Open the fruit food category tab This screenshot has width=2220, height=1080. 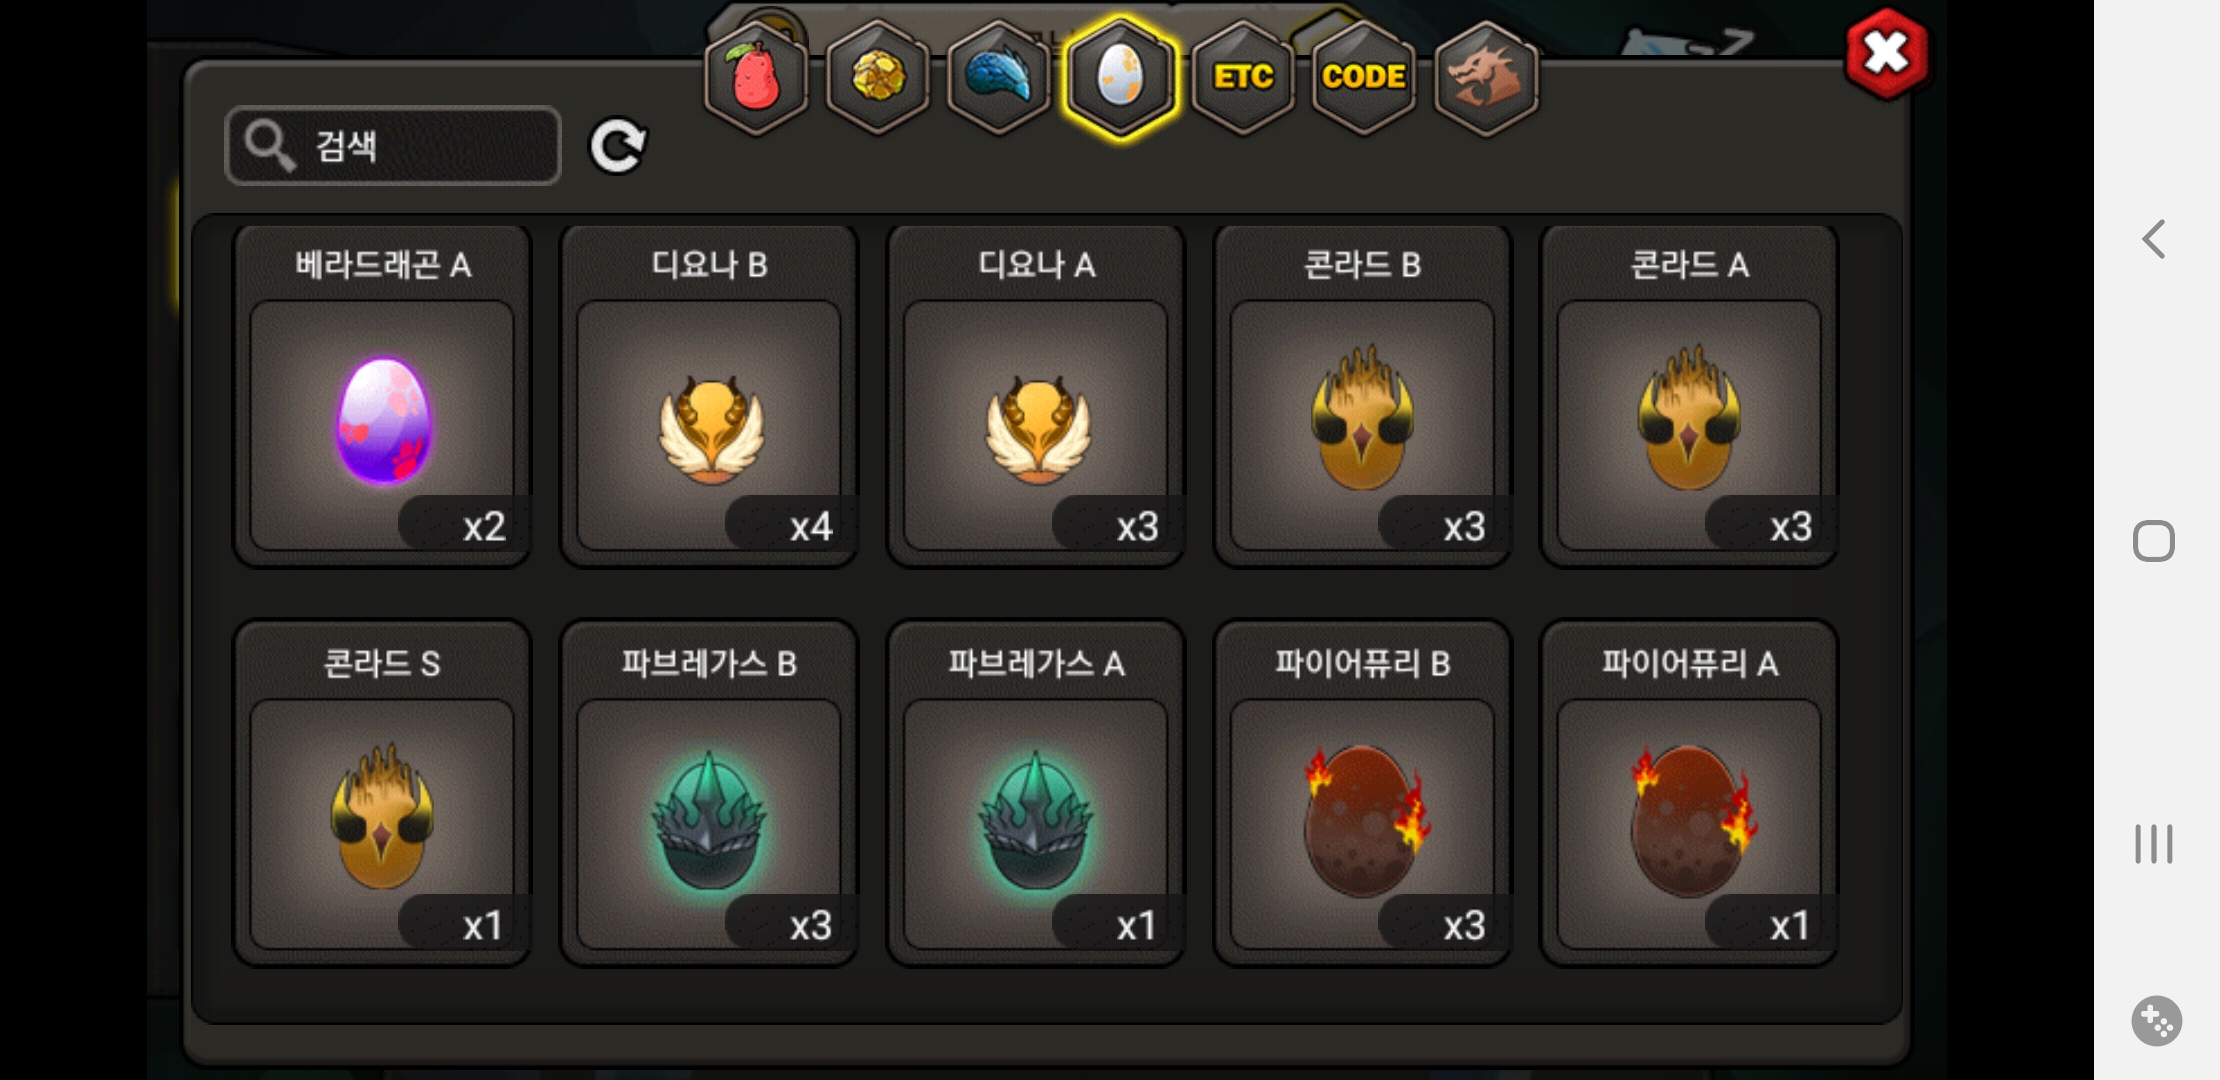point(757,77)
